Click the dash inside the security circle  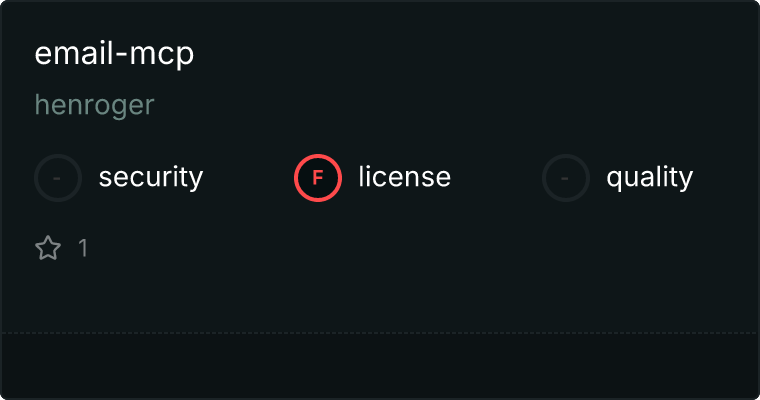57,178
